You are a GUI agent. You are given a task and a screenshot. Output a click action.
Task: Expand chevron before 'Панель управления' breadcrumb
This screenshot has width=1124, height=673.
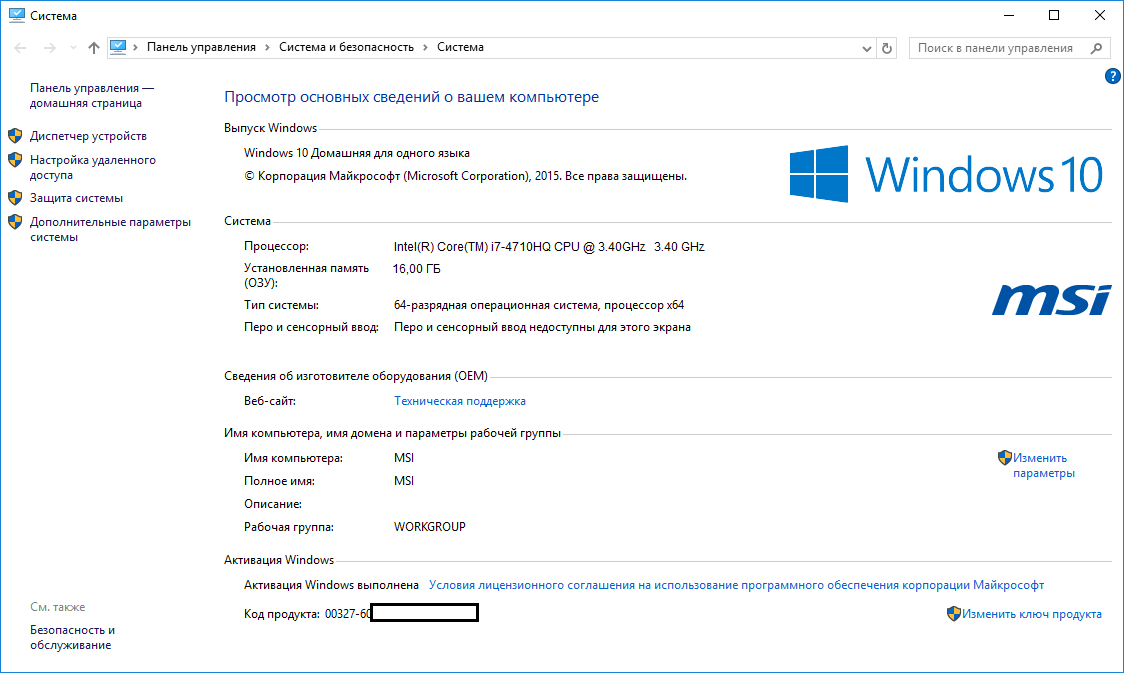pyautogui.click(x=135, y=47)
